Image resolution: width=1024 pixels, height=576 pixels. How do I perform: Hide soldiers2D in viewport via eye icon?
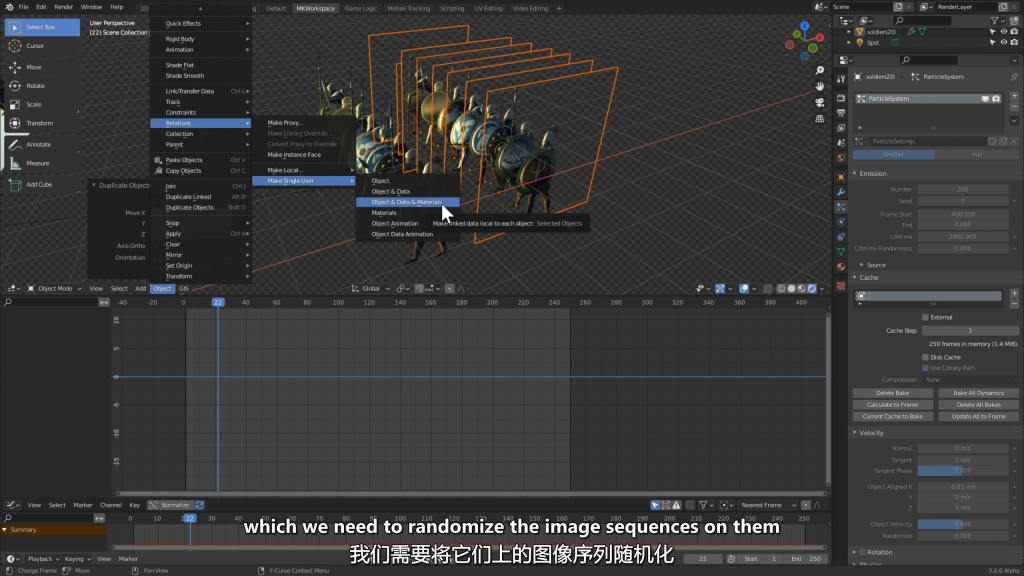coord(1003,31)
